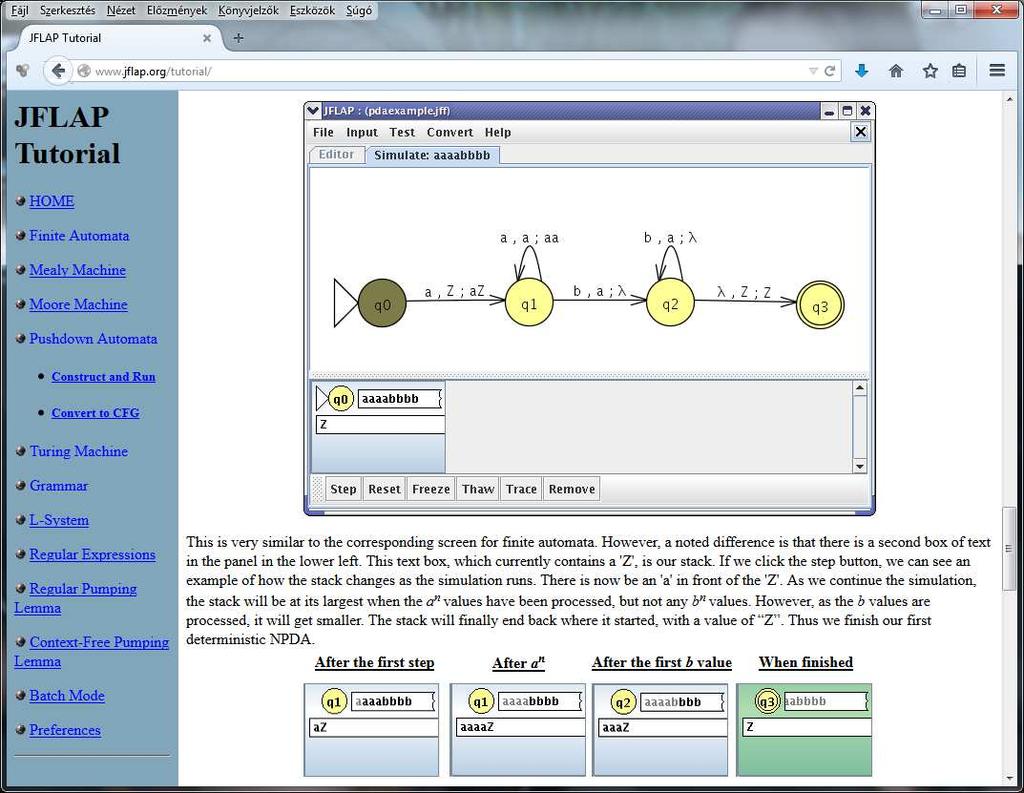Open the Finite Automata link
This screenshot has height=793, width=1024.
coord(79,236)
